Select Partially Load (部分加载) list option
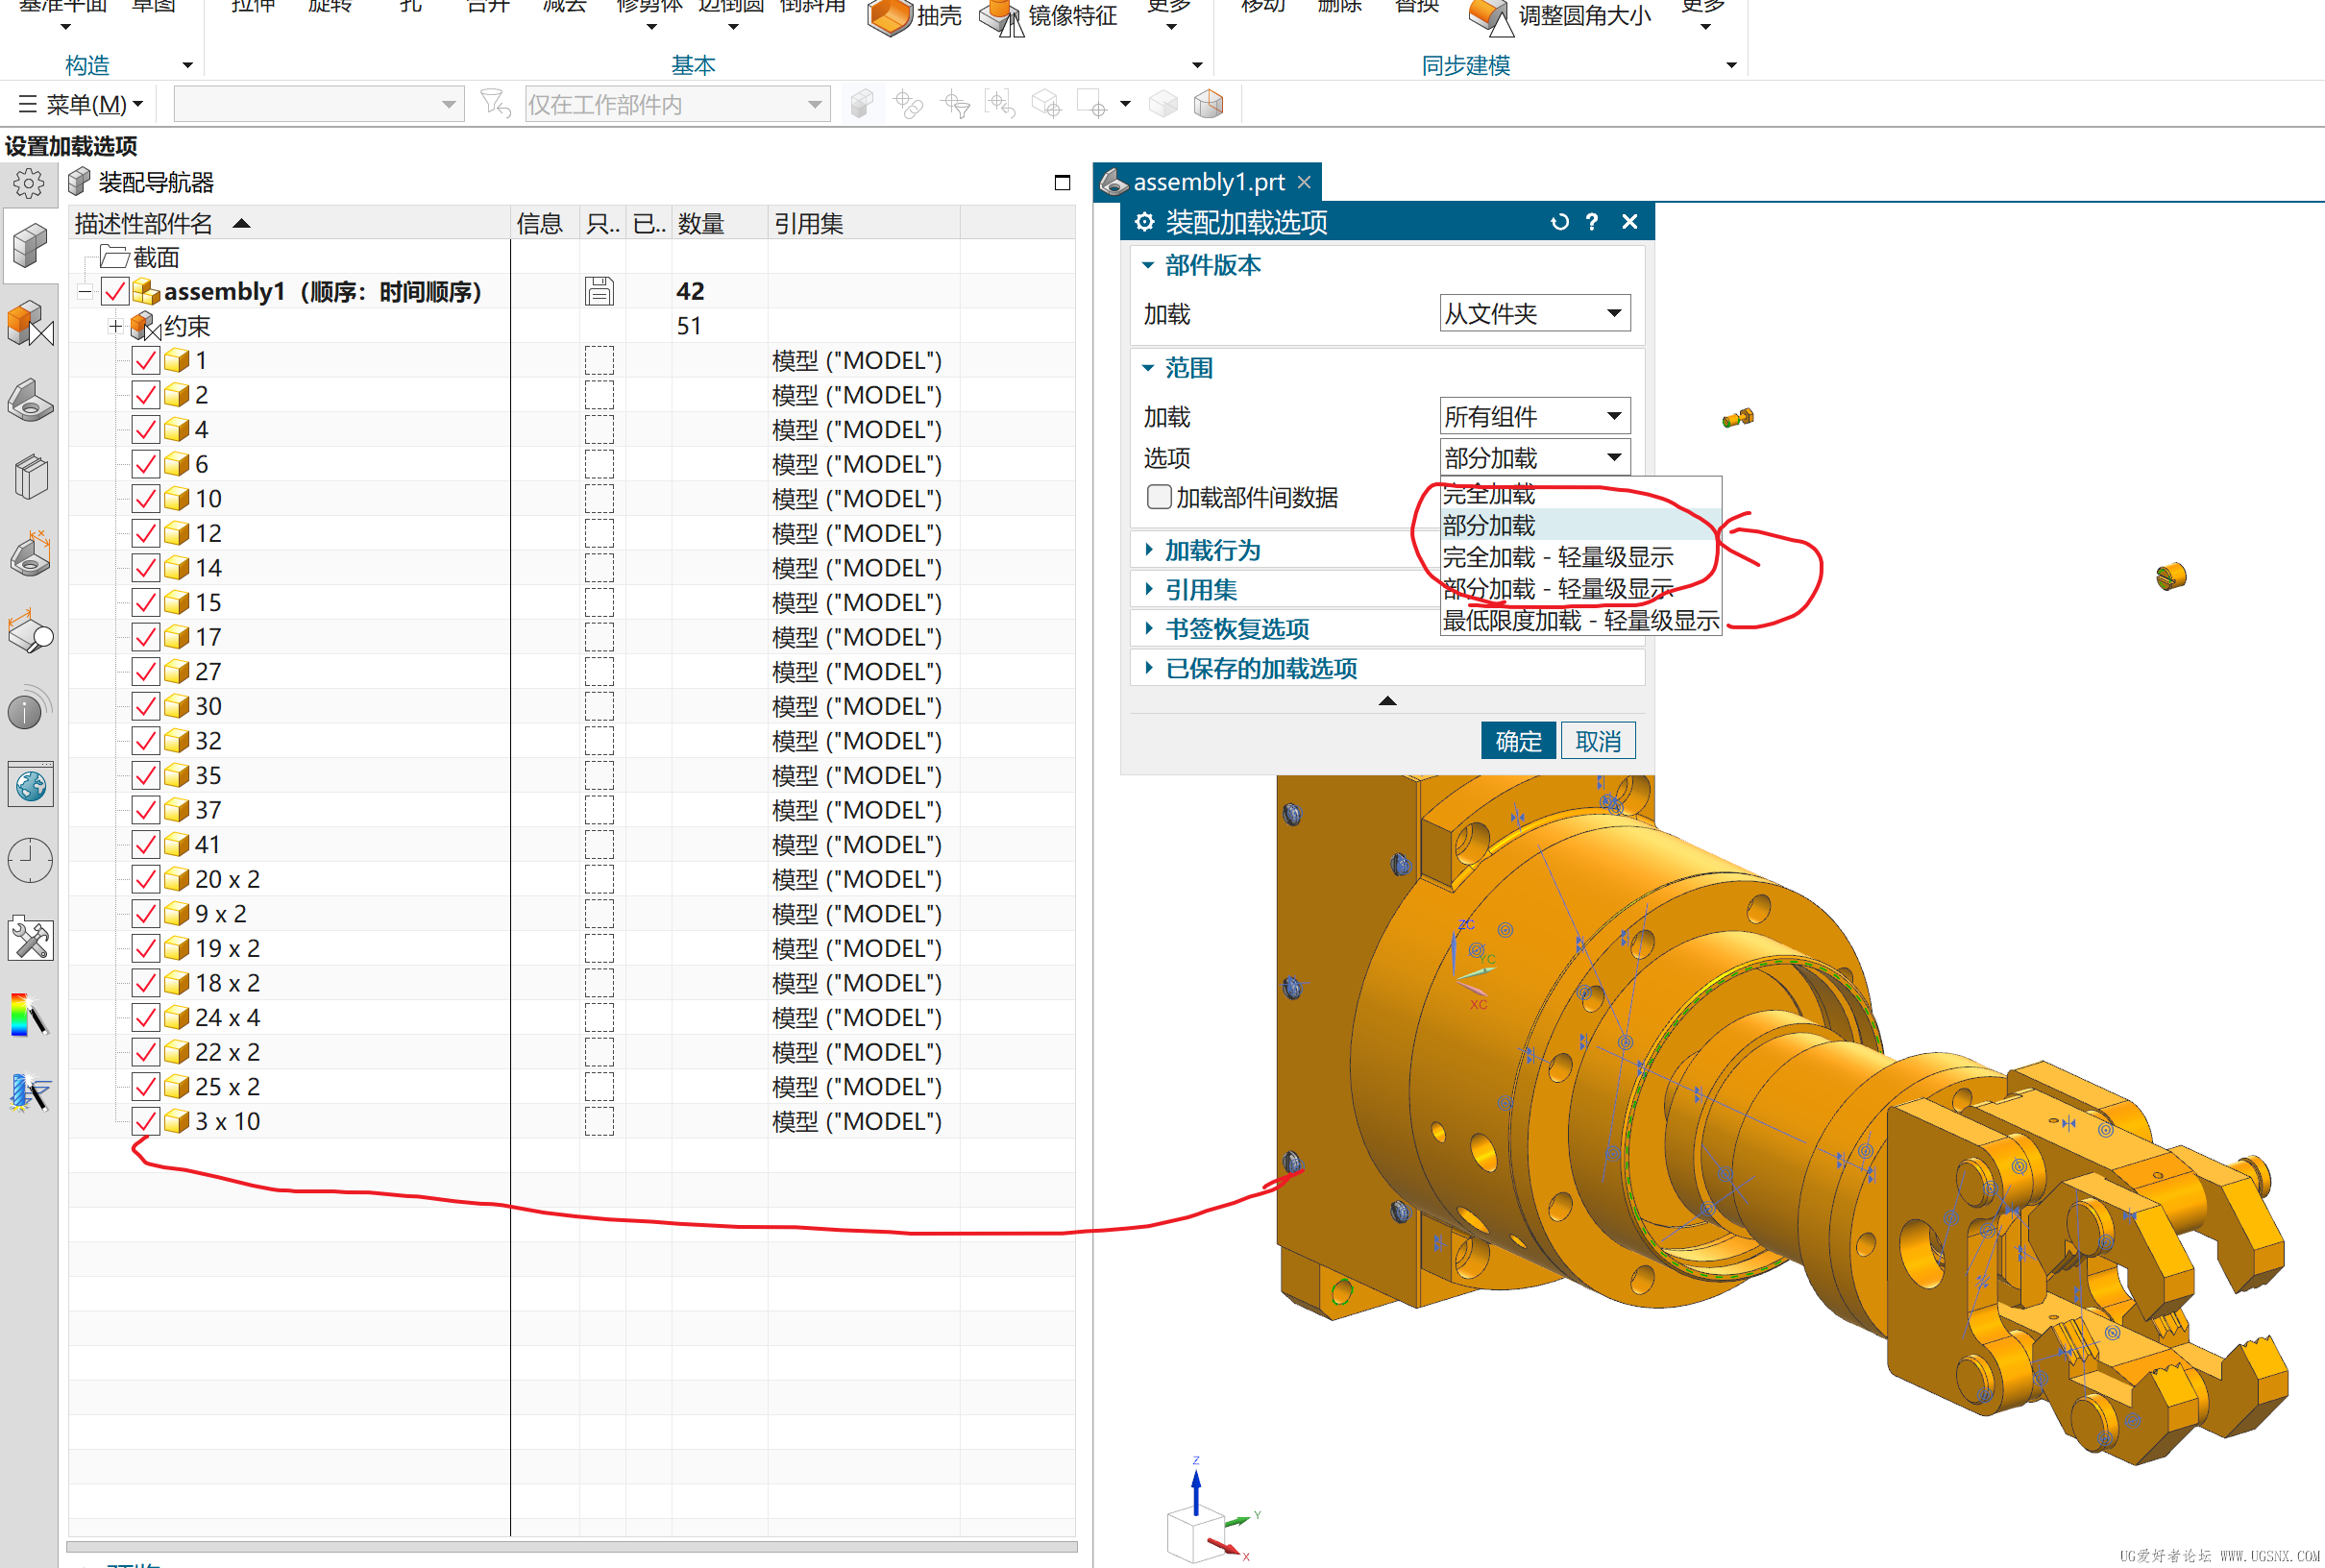Screen dimensions: 2325x1568 1580,525
